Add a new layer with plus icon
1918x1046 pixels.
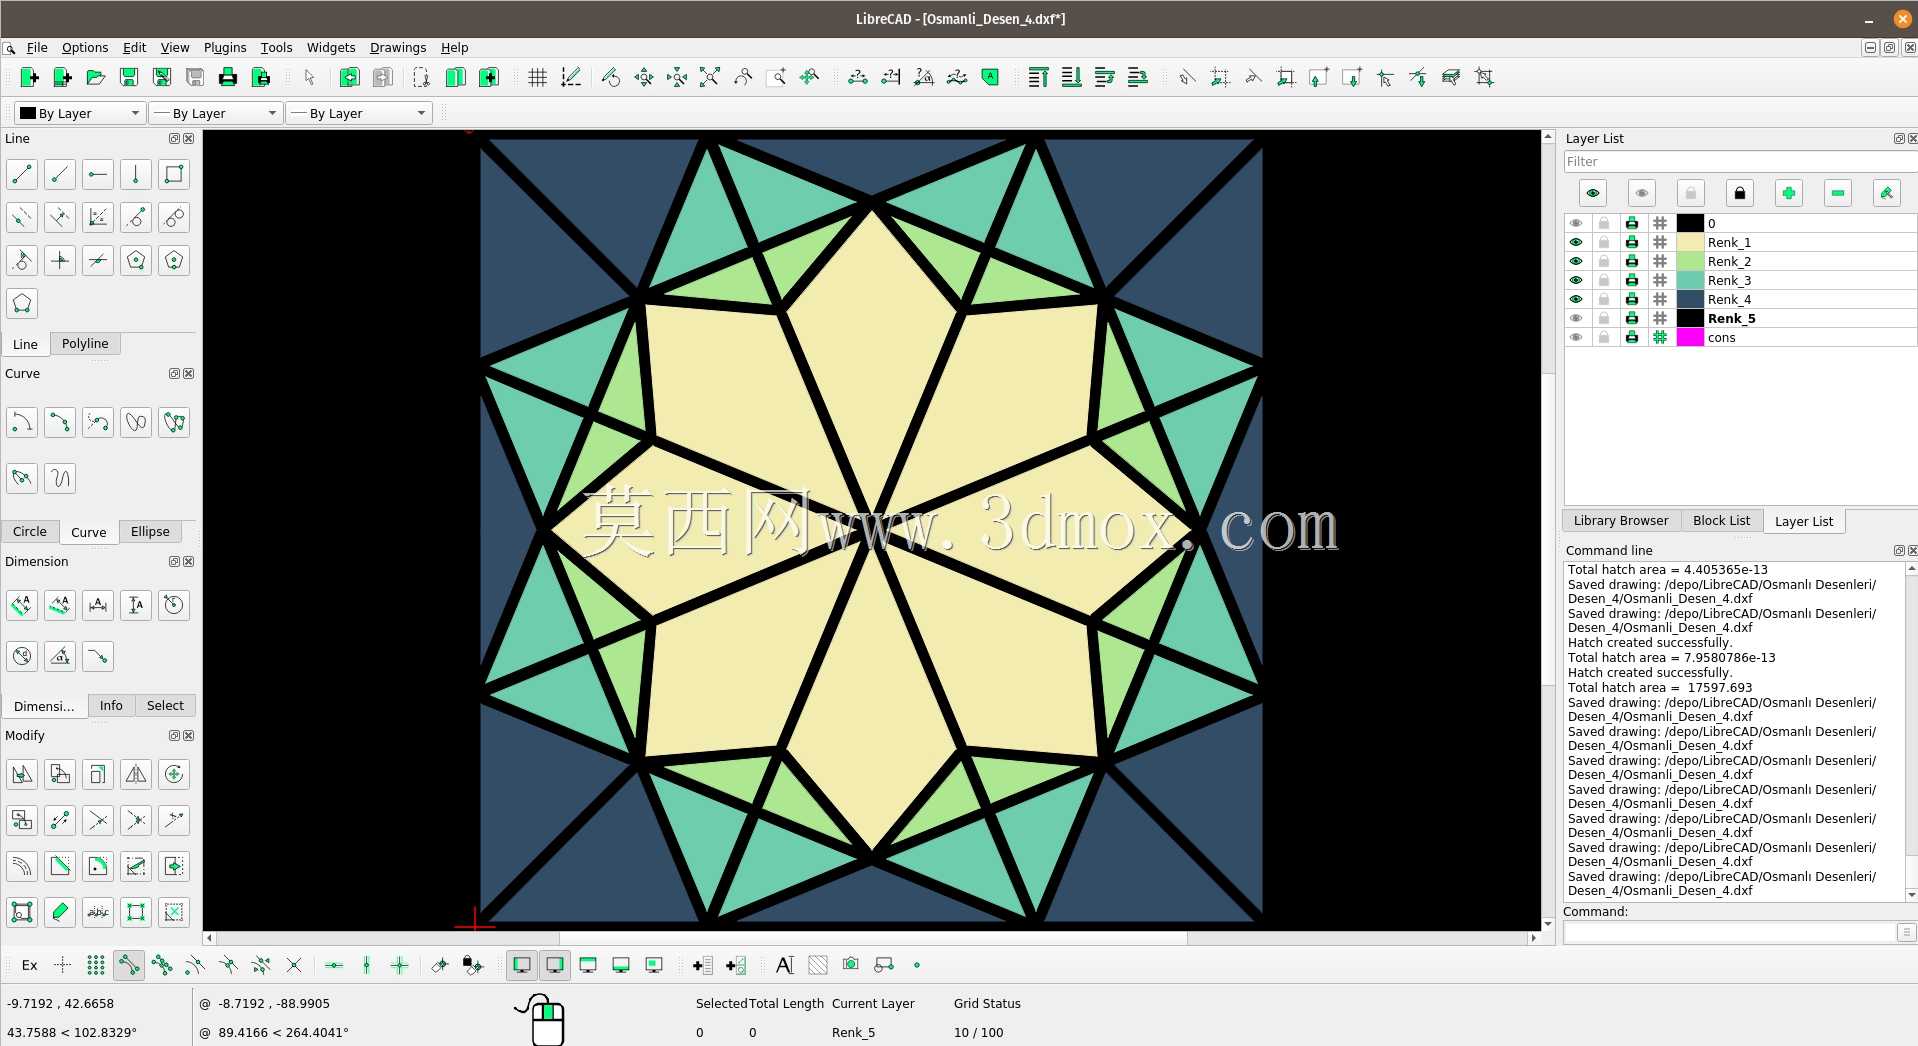click(1789, 193)
